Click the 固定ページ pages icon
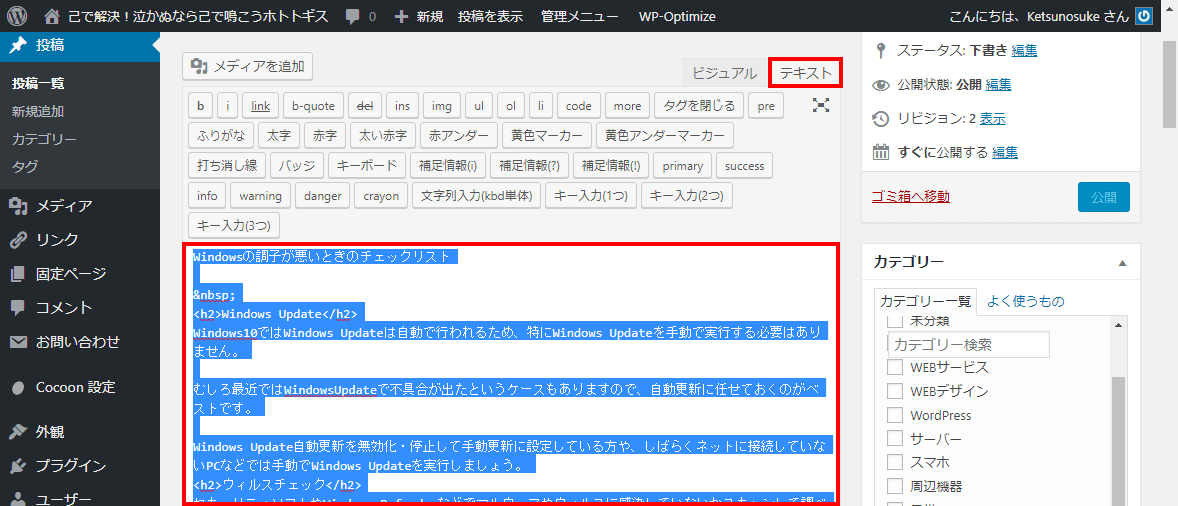1178x506 pixels. pyautogui.click(x=18, y=274)
